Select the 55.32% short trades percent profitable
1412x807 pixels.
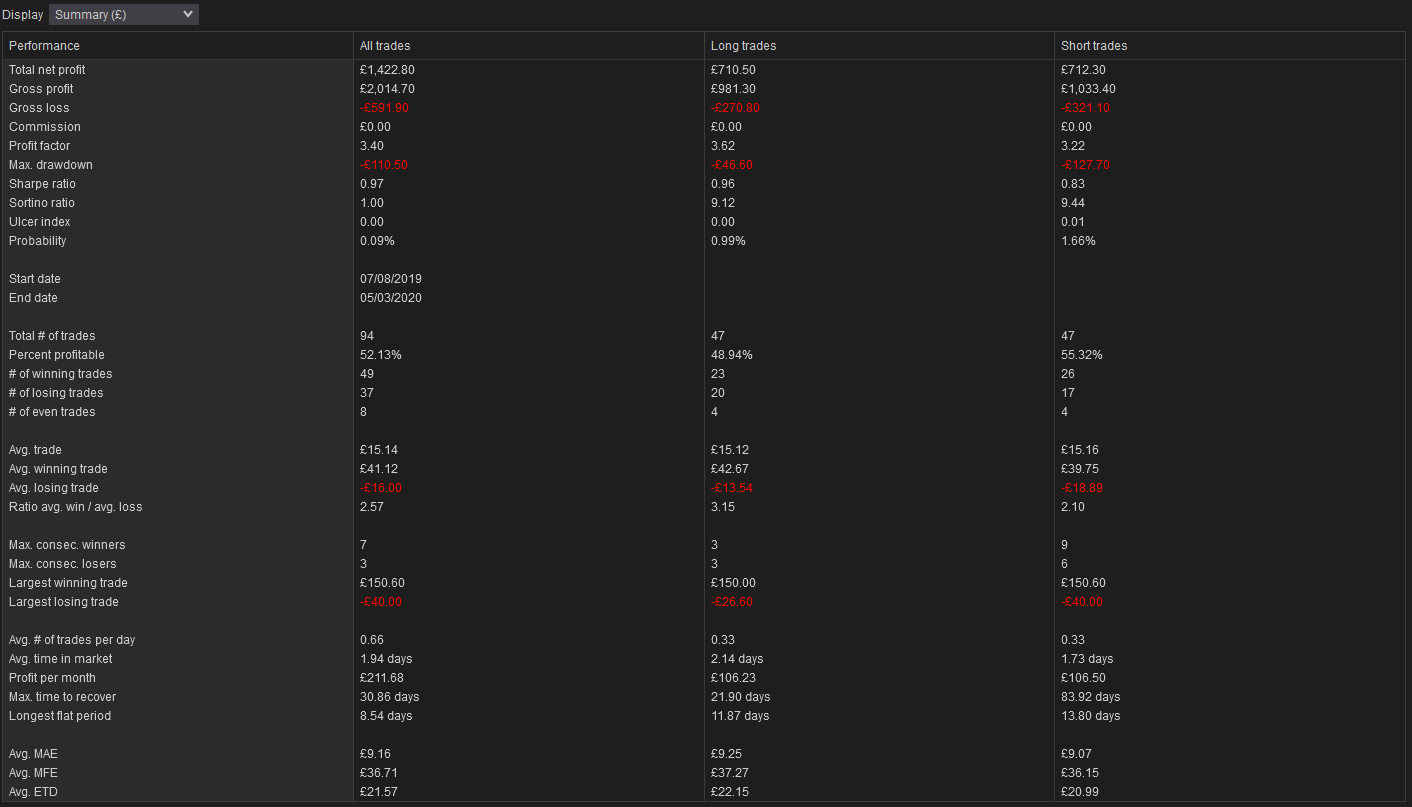pos(1083,355)
